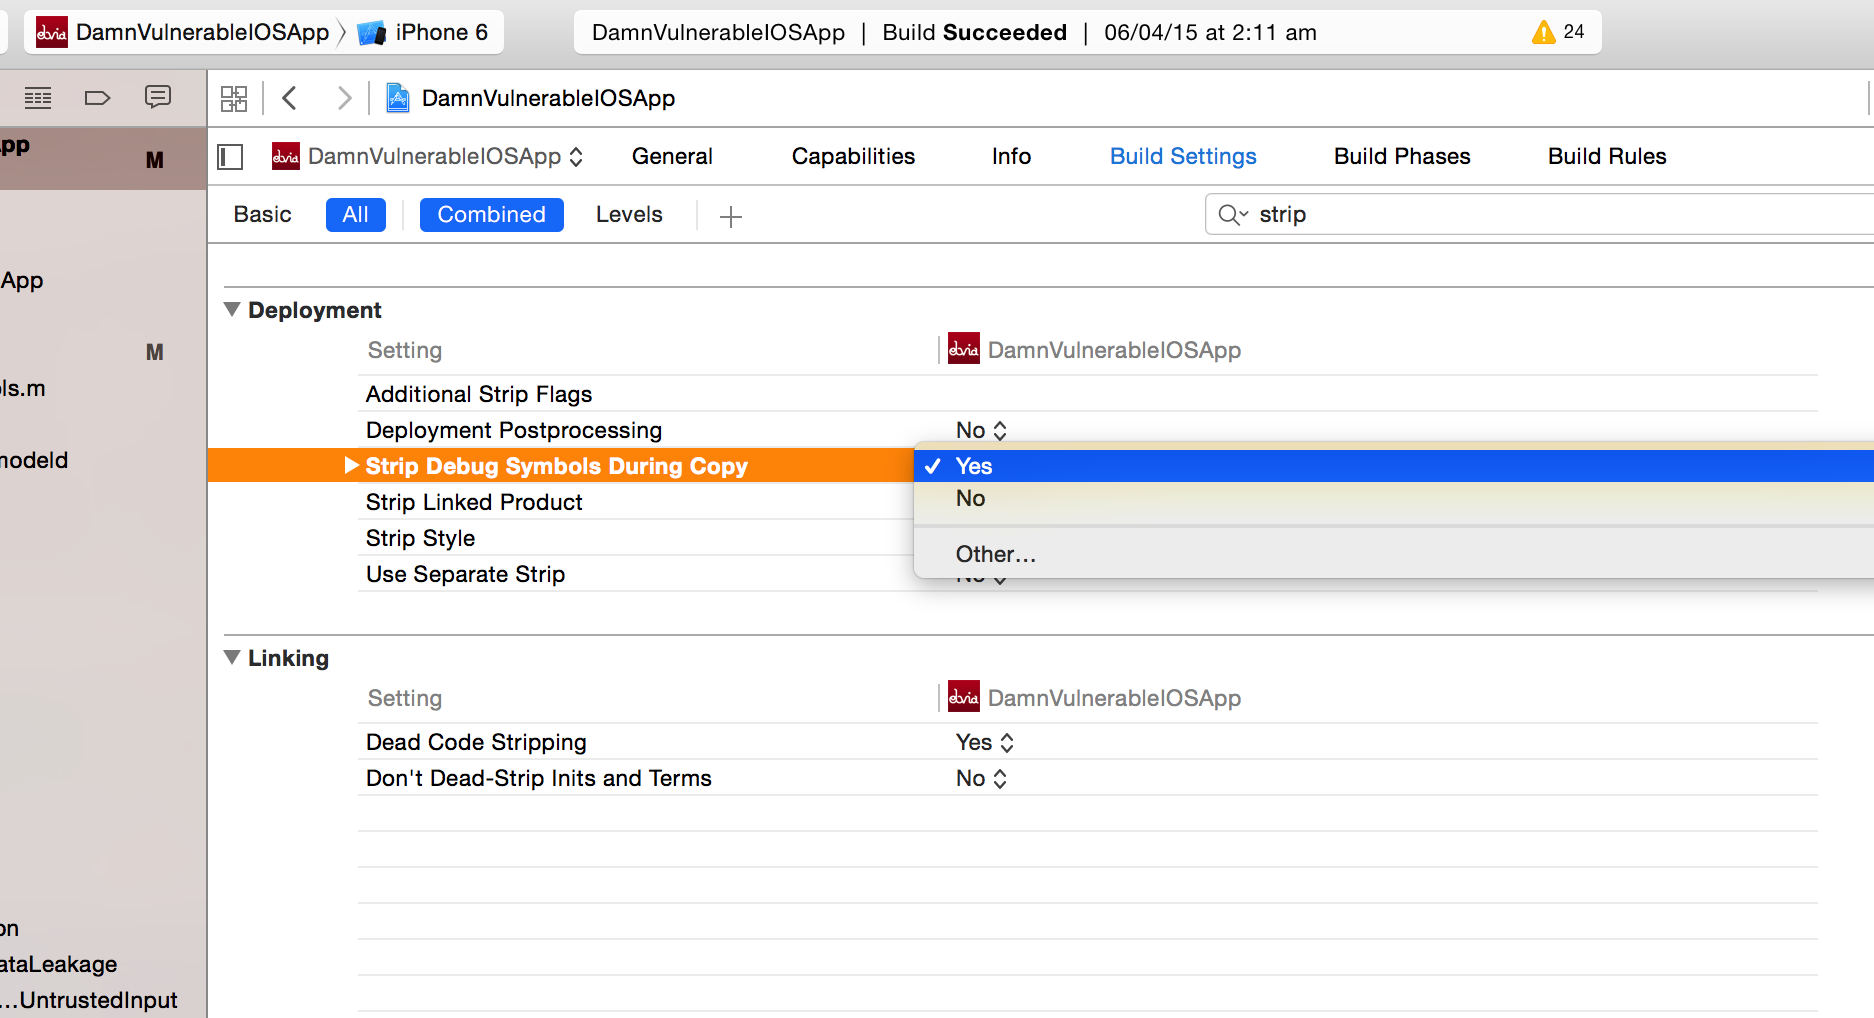
Task: Select the ataLeakage item in the navigator
Action: [59, 964]
